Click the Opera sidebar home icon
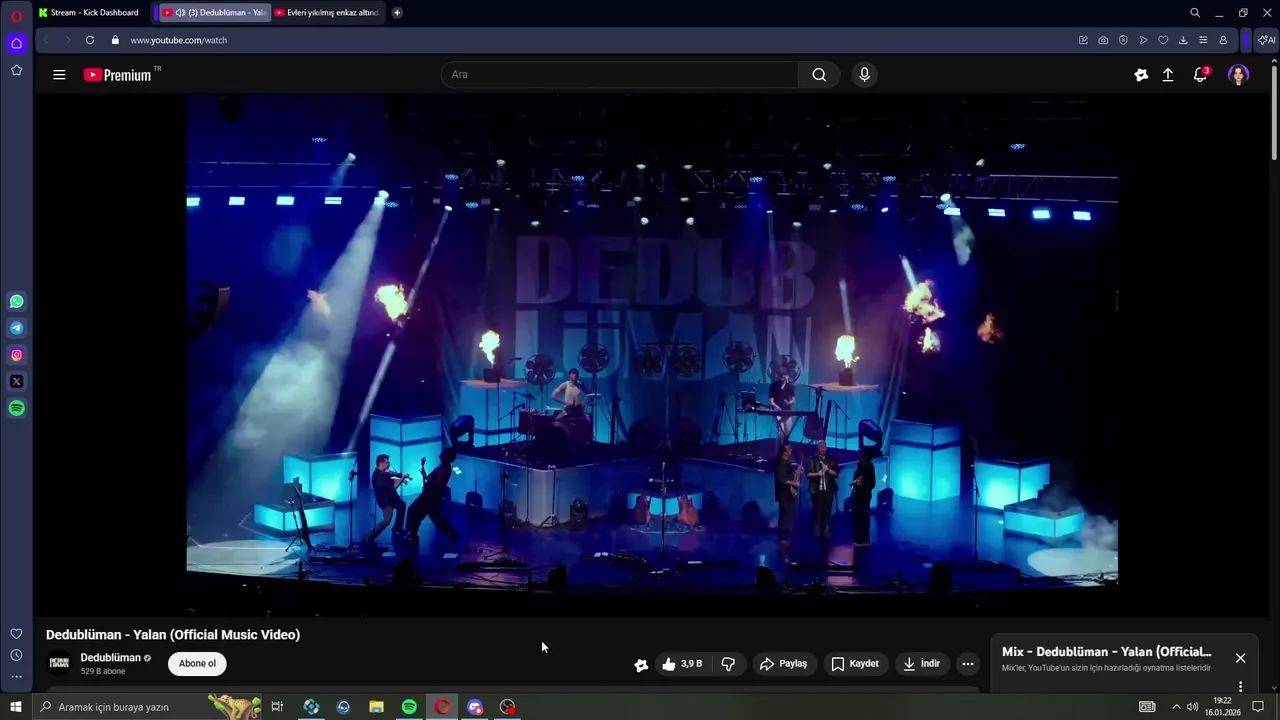1280x720 pixels. [16, 43]
